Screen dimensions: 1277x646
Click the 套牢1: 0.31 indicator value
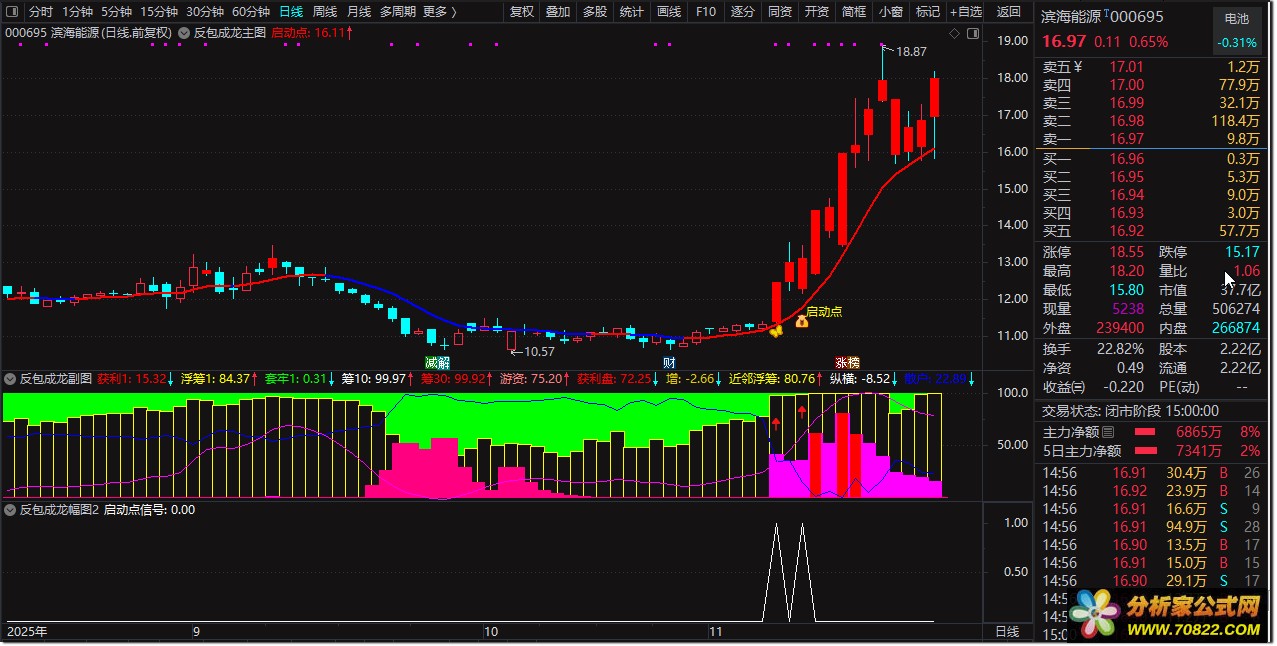[298, 379]
